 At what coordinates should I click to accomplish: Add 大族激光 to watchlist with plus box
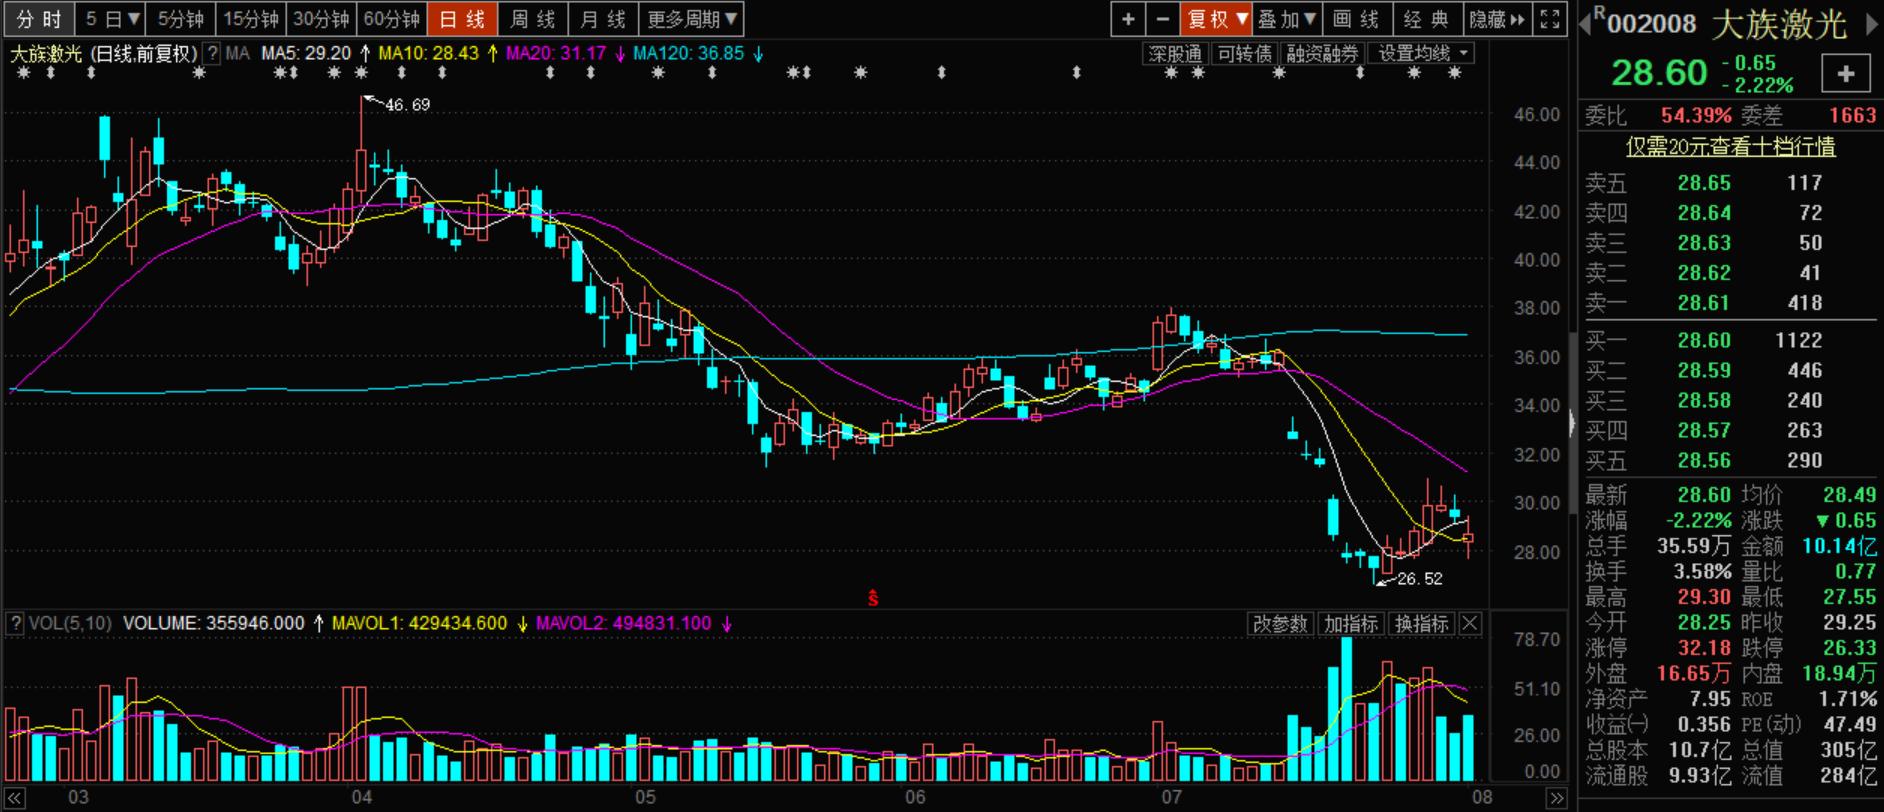(1846, 73)
